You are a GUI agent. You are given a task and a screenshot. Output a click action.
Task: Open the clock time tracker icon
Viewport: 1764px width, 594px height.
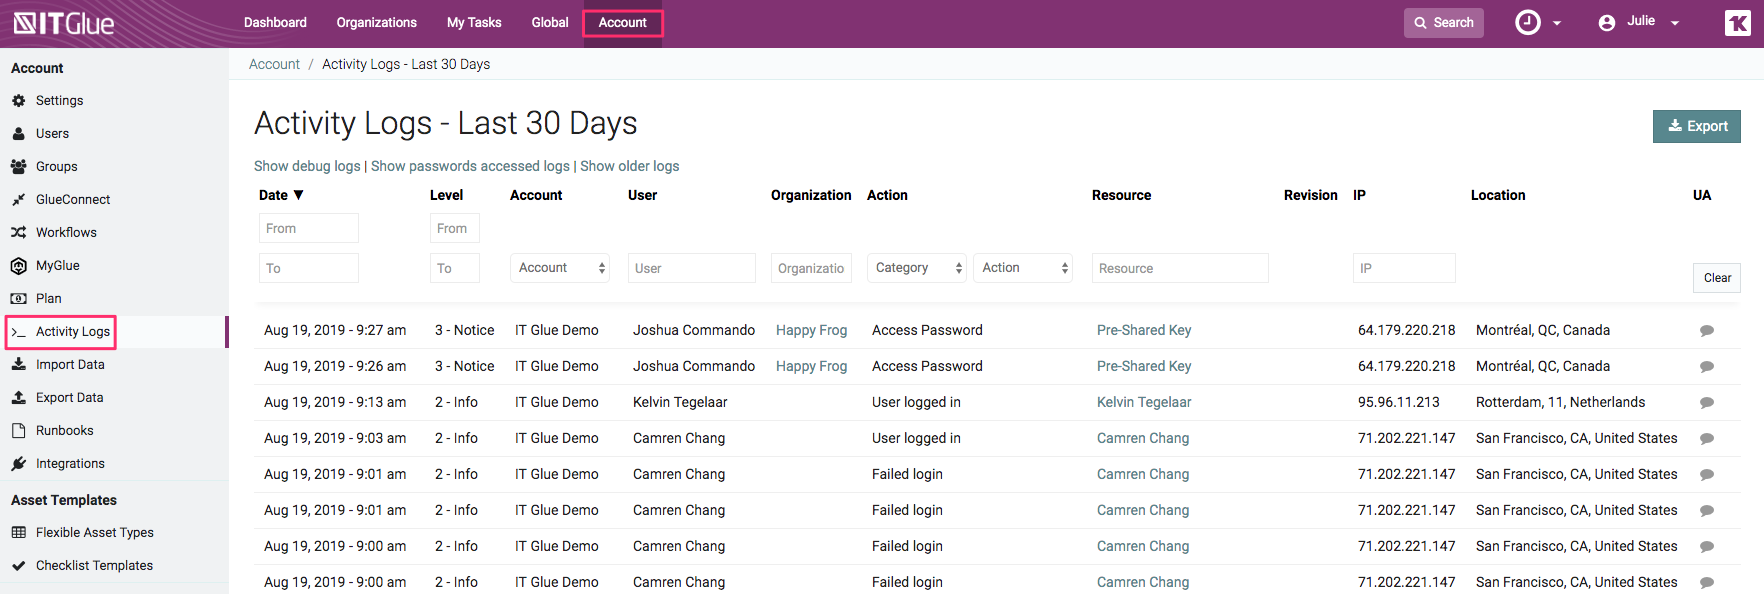pos(1528,22)
